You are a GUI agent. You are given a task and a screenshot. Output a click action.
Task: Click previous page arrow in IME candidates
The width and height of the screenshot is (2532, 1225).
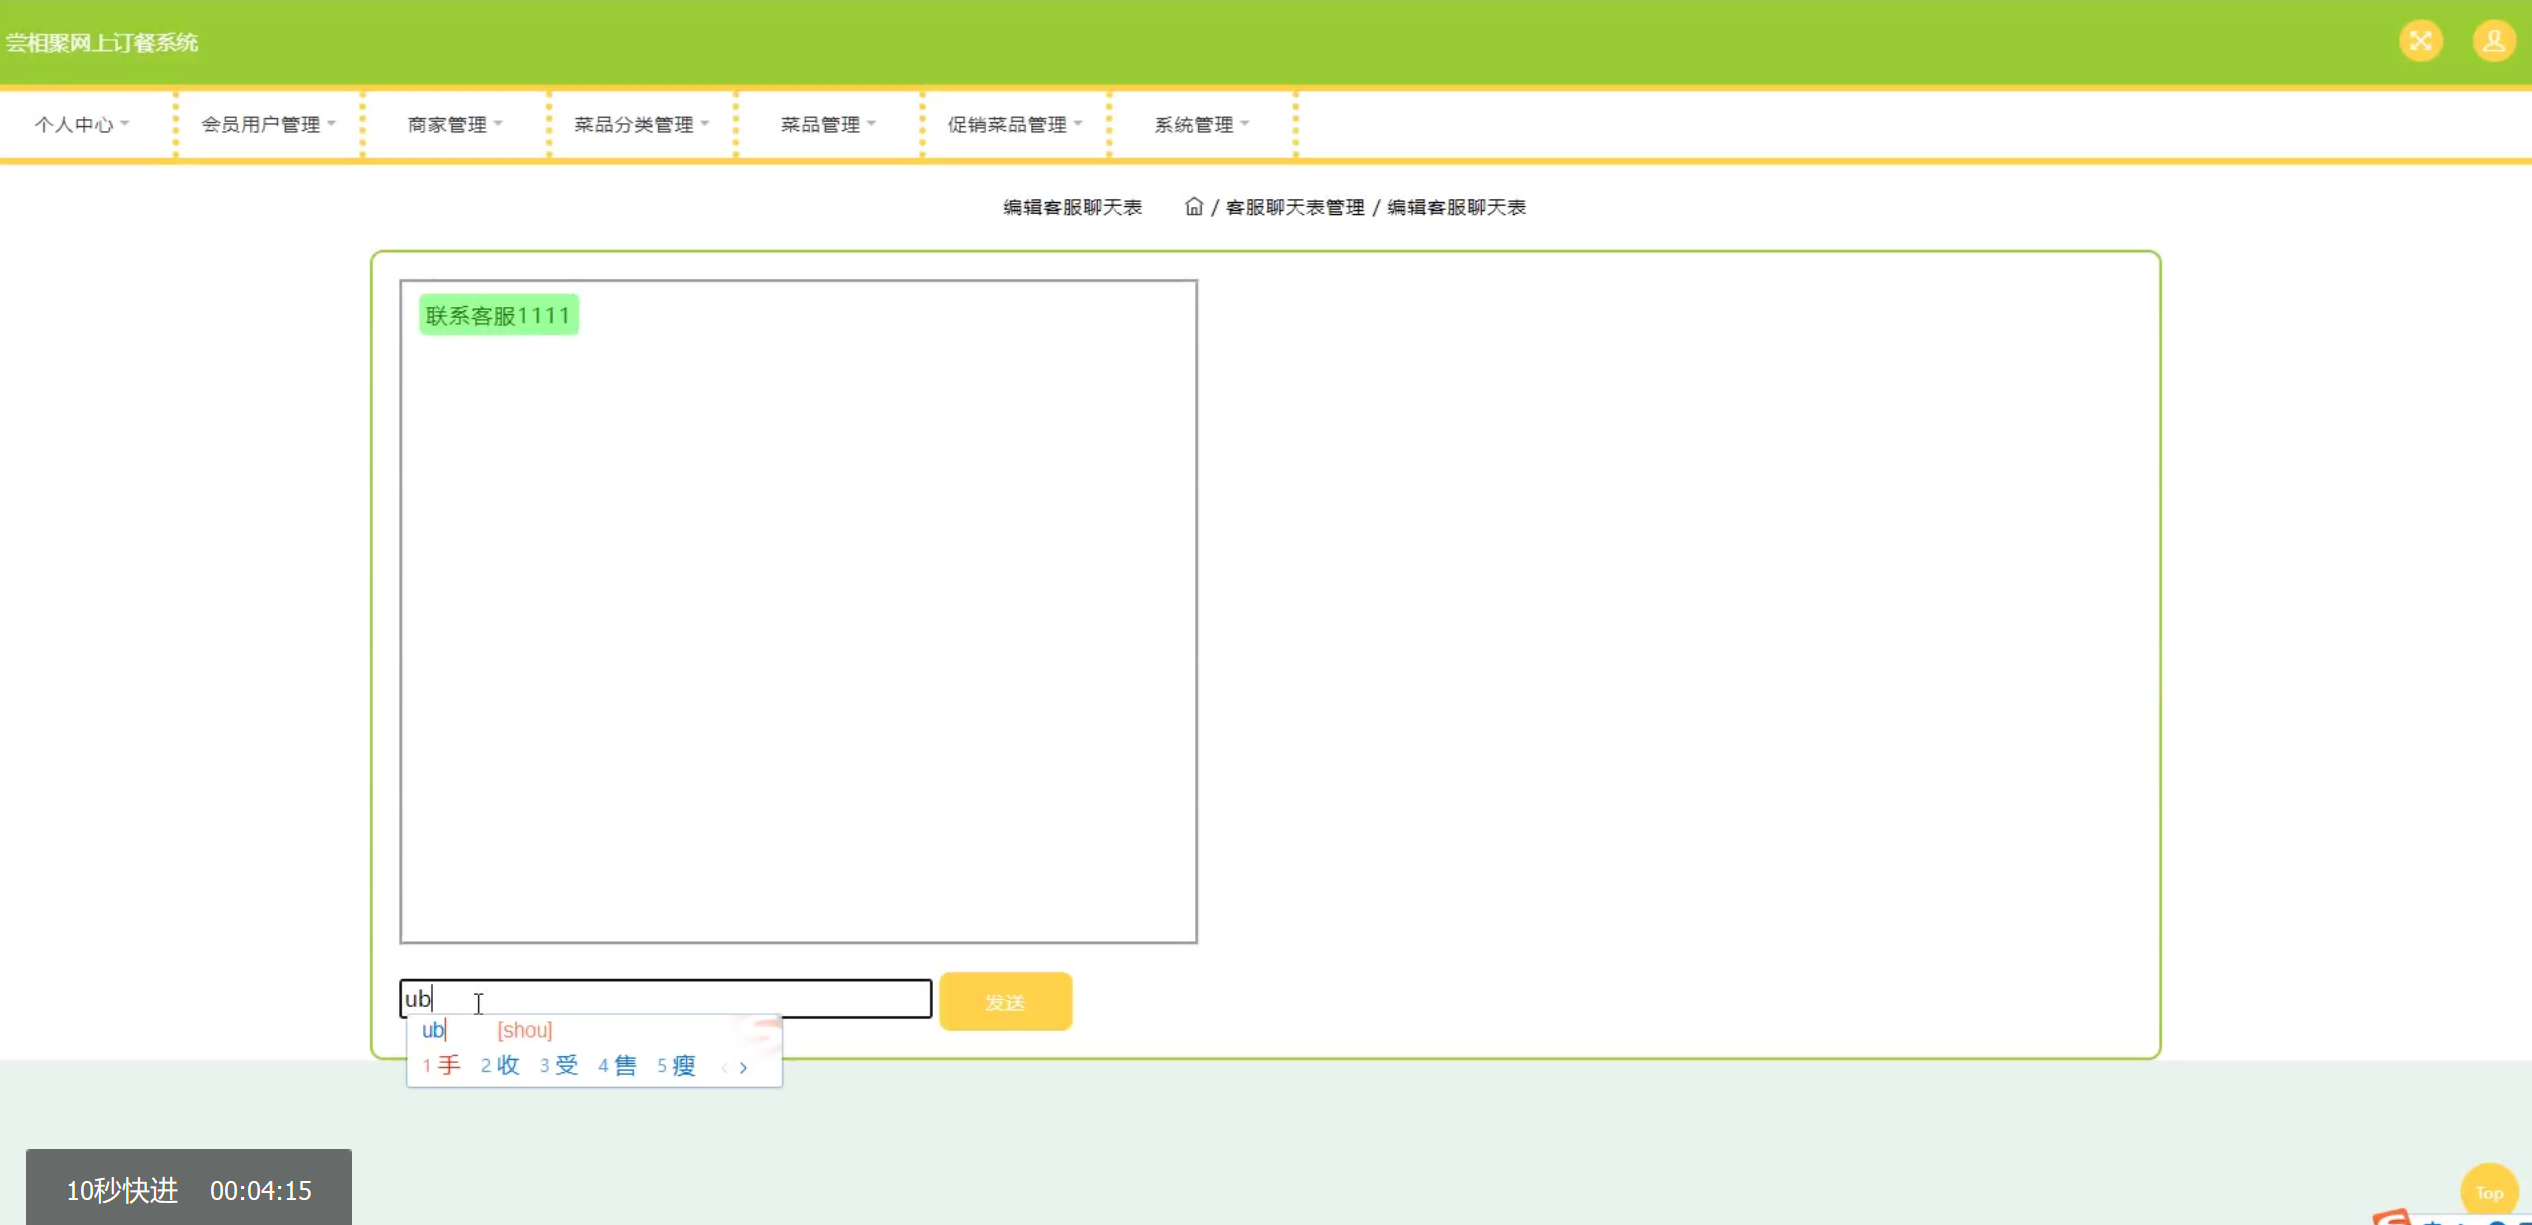point(724,1067)
